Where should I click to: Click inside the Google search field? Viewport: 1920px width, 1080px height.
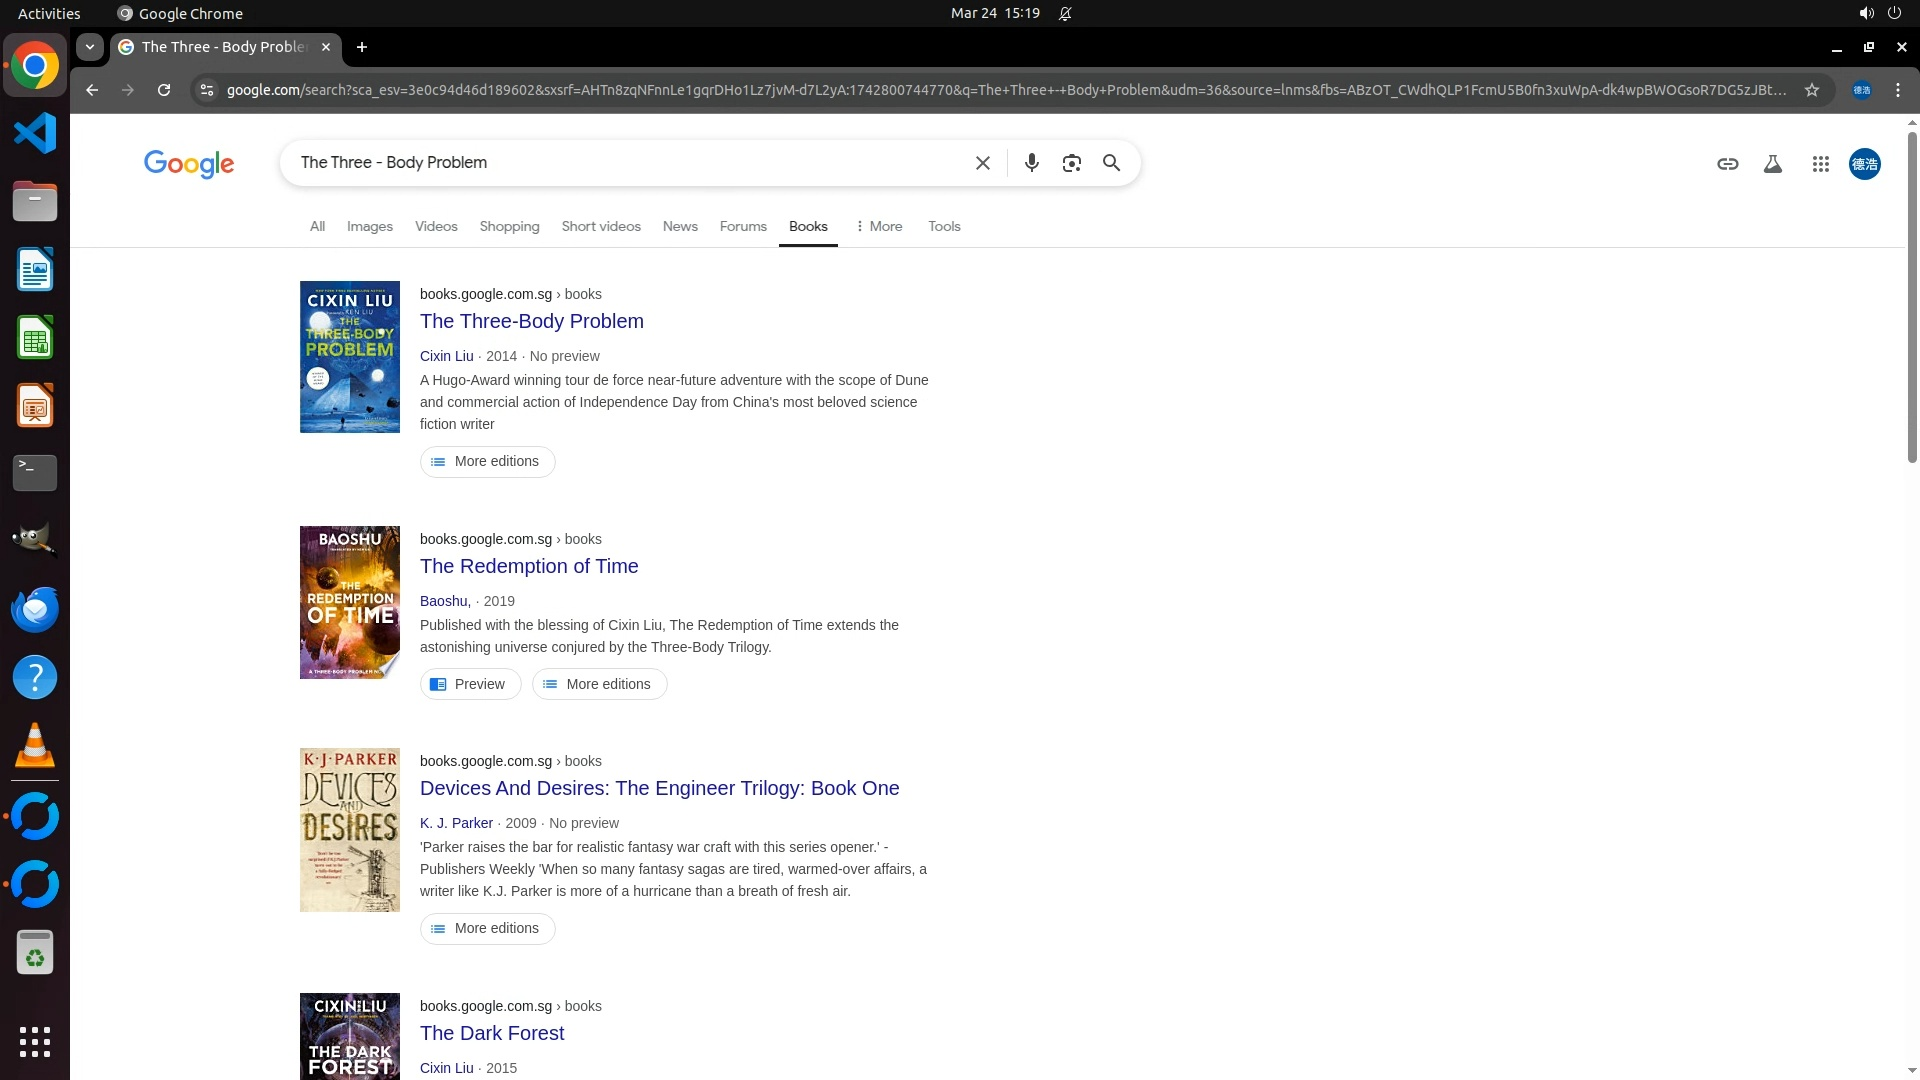(620, 163)
